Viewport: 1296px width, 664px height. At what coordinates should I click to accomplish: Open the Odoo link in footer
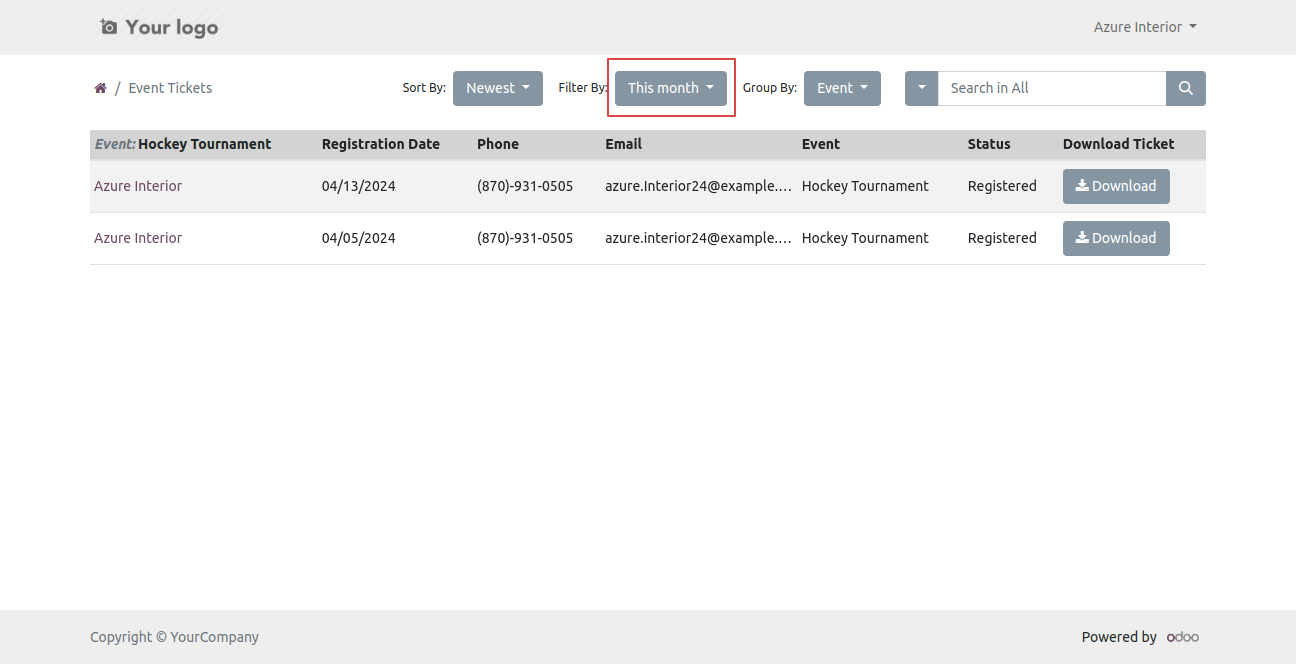1183,637
